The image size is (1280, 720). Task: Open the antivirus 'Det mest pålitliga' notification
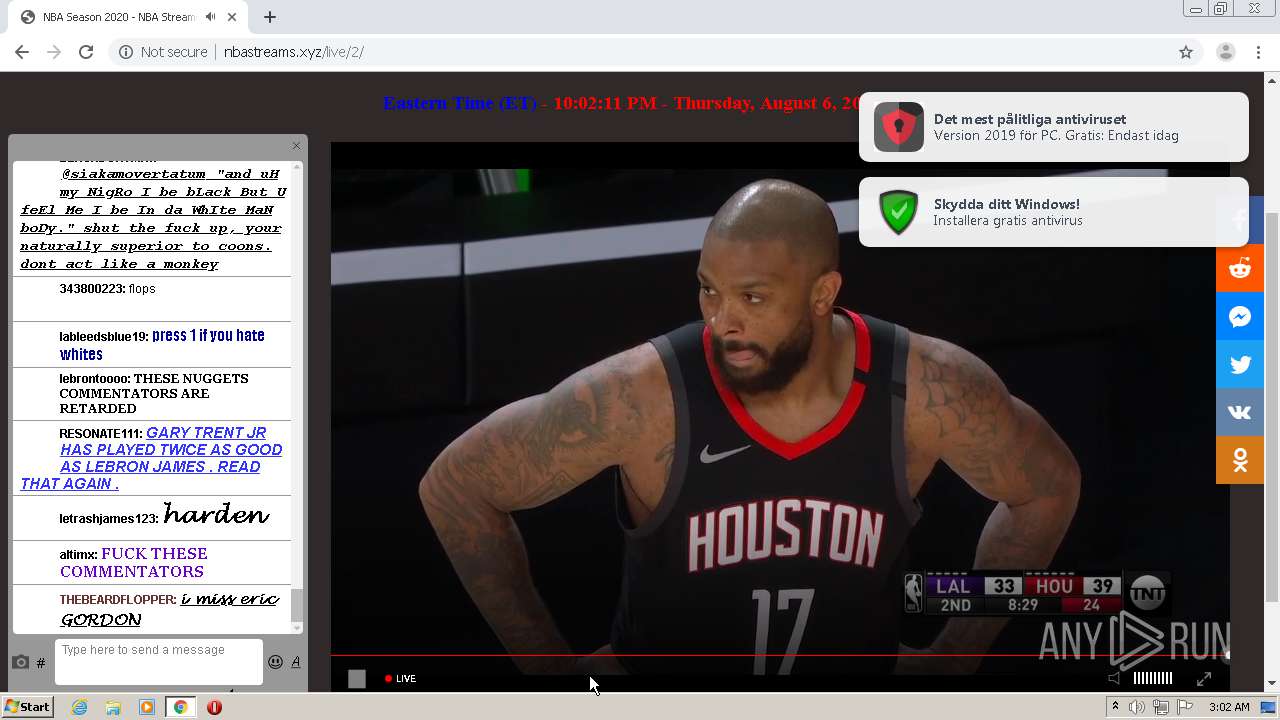coord(1054,127)
